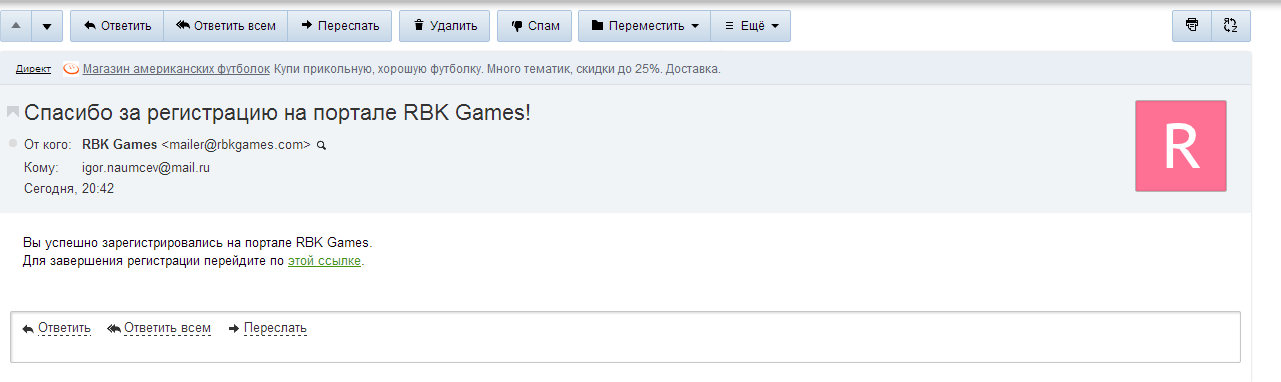
Task: Click the 'Ответить' toolbar button
Action: 117,26
